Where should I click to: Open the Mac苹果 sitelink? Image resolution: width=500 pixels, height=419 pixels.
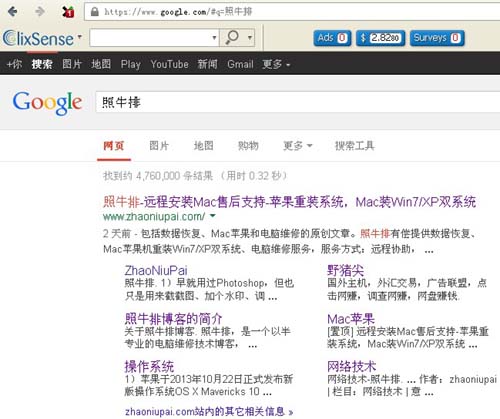(x=351, y=319)
